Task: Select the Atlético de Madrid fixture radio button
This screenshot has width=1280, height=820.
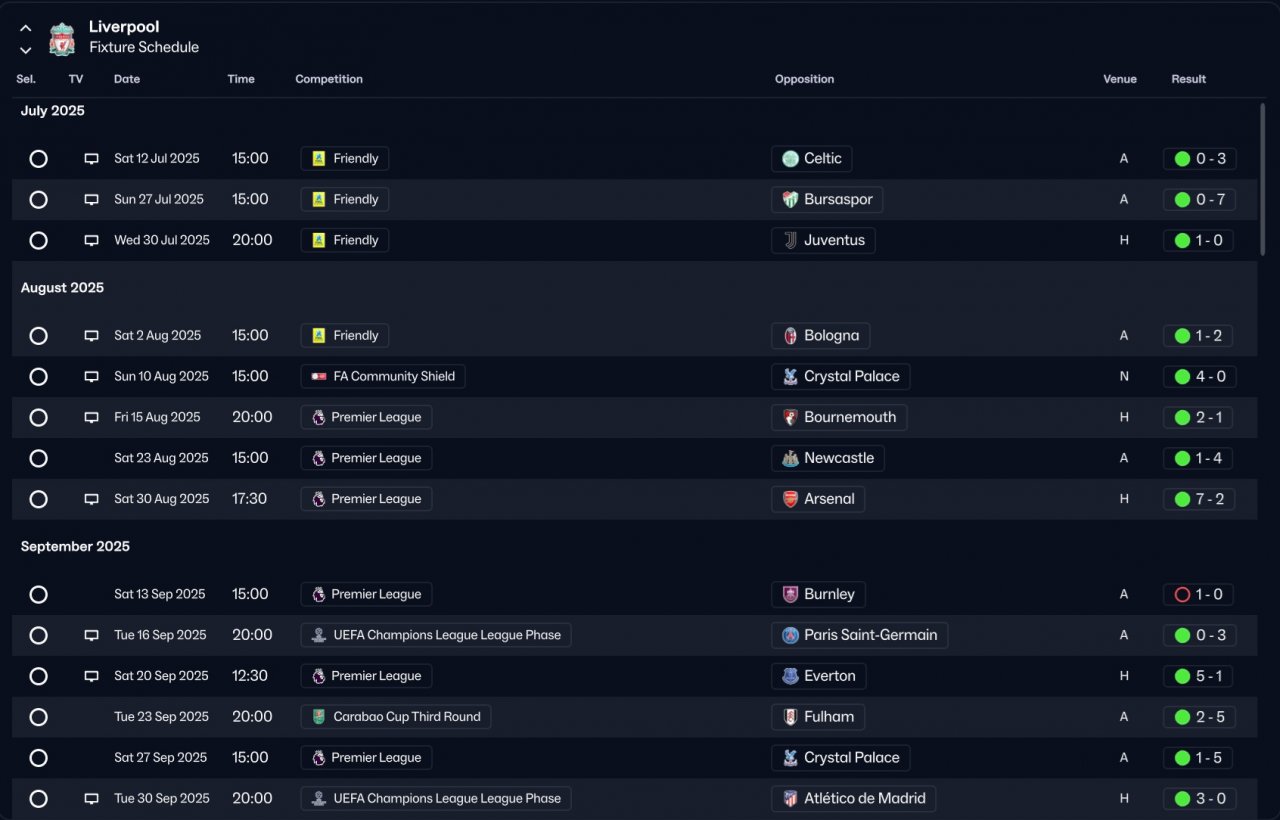Action: 38,799
